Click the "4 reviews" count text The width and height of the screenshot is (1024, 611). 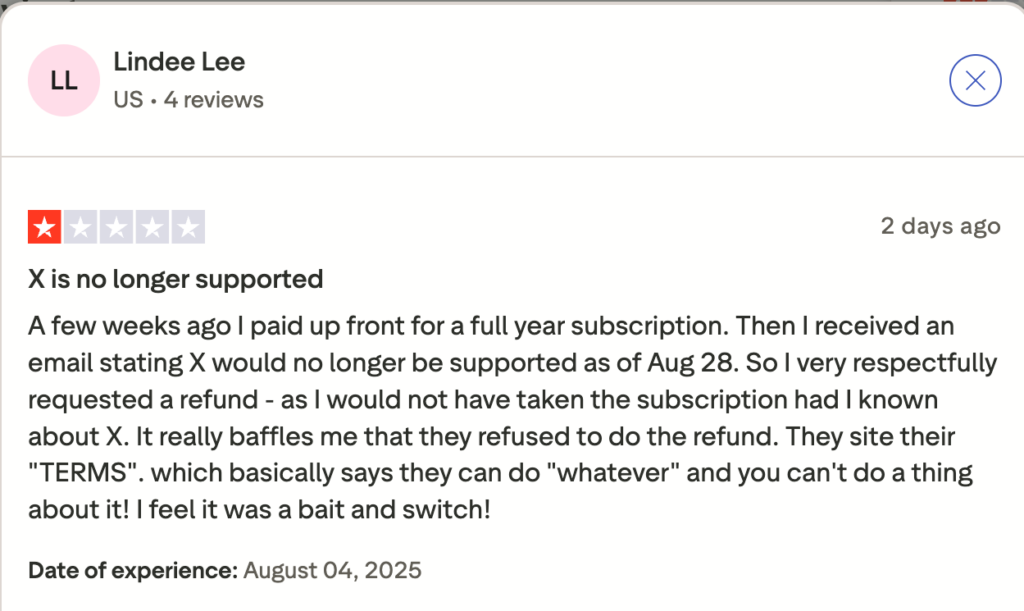tap(214, 100)
